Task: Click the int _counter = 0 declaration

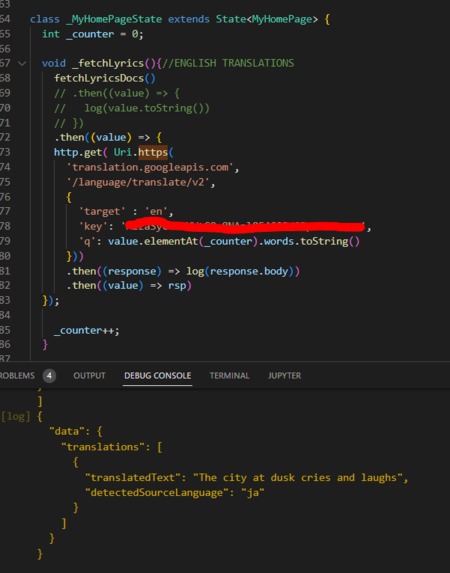Action: pos(93,34)
